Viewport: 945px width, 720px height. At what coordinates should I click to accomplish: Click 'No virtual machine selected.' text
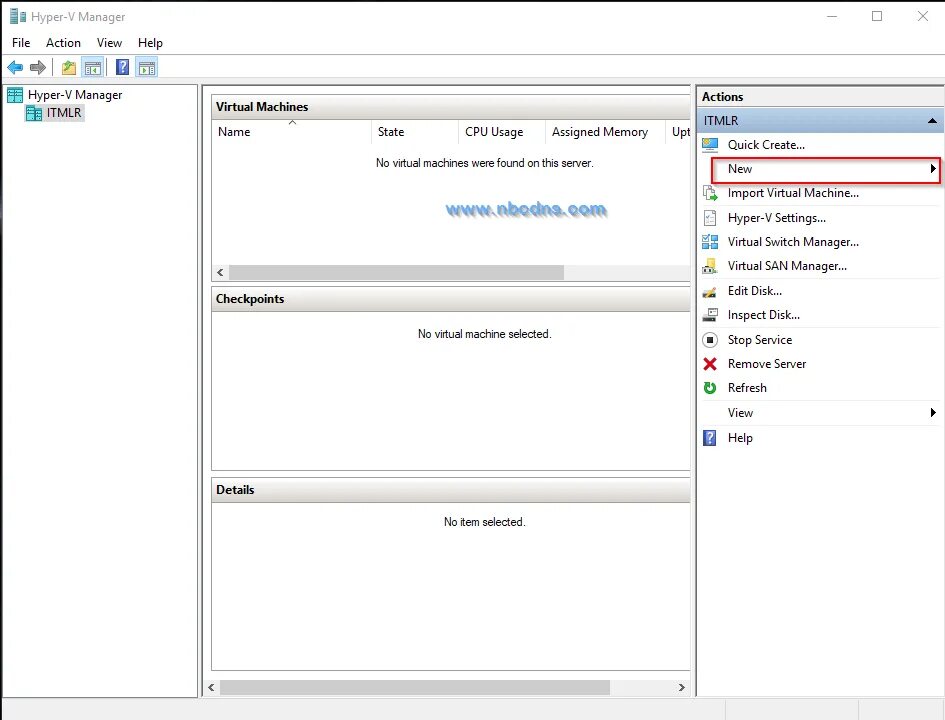click(x=485, y=334)
